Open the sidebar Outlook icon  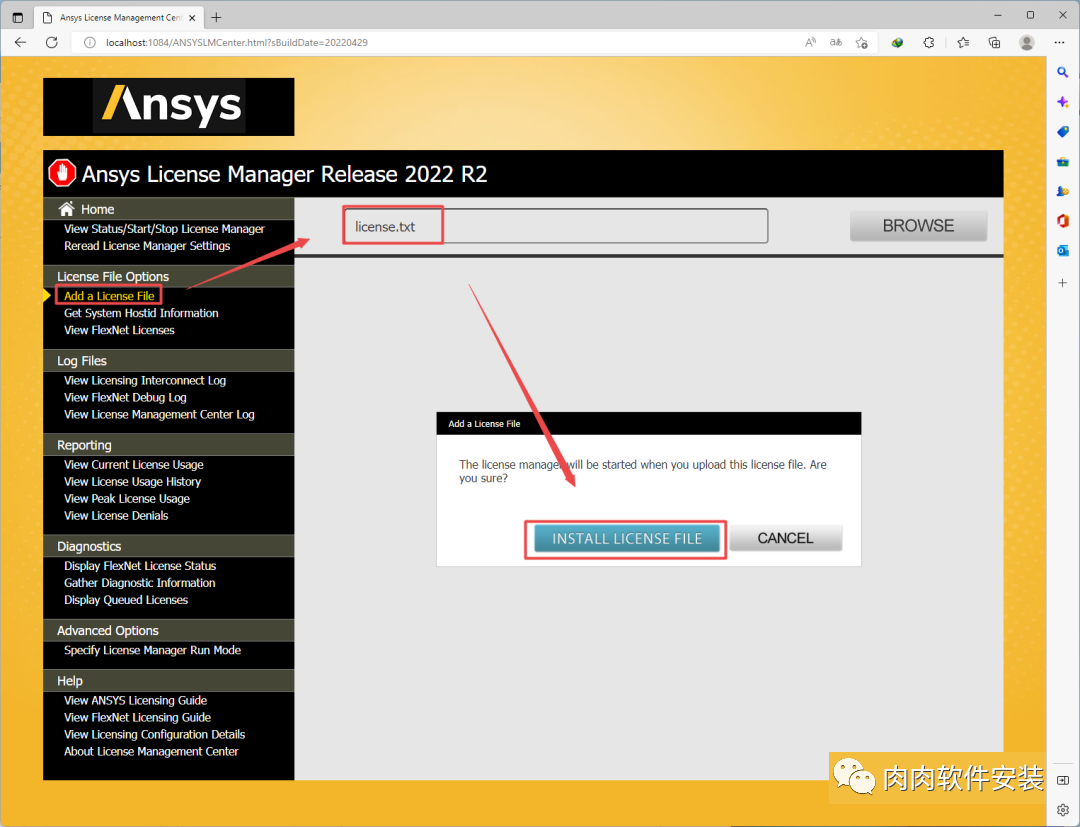1063,251
